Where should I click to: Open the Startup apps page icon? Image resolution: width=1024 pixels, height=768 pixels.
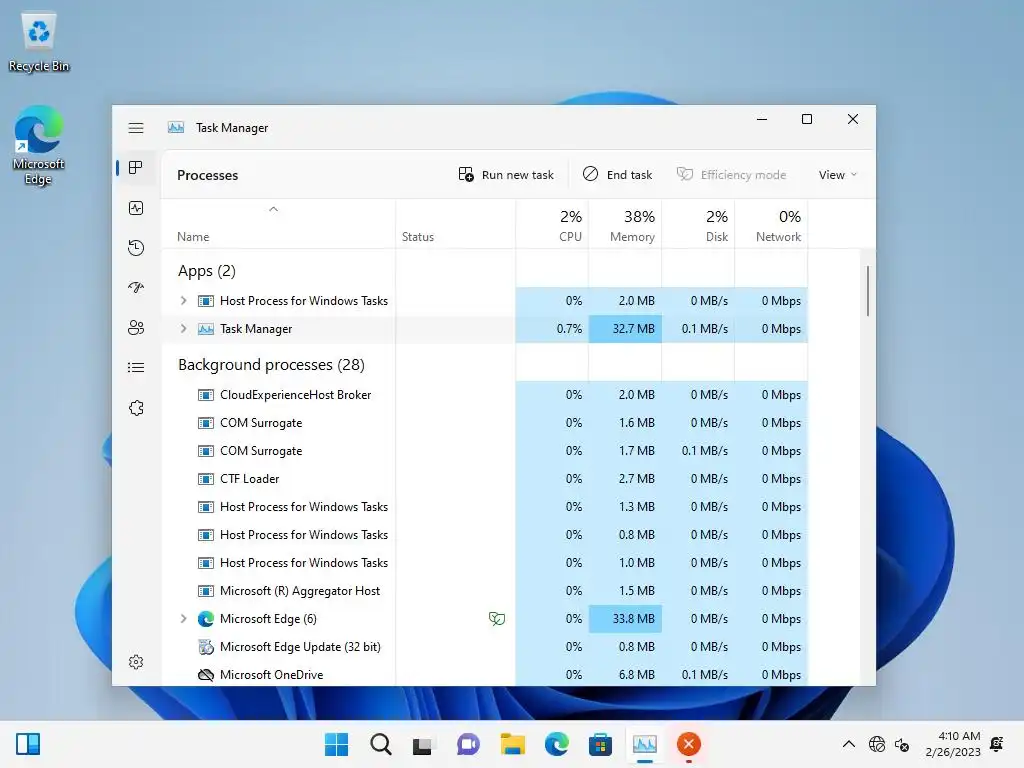136,287
